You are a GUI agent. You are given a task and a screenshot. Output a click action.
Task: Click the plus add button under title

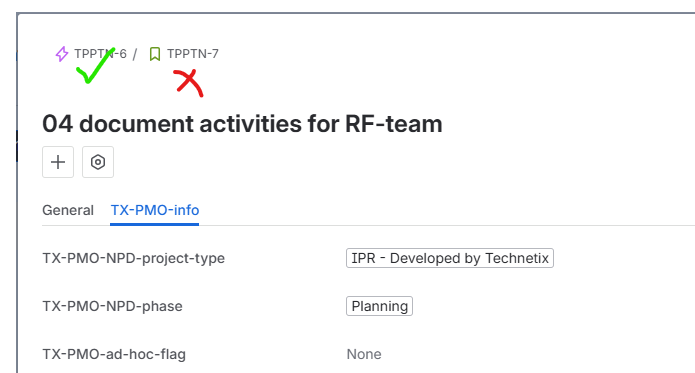pos(58,162)
